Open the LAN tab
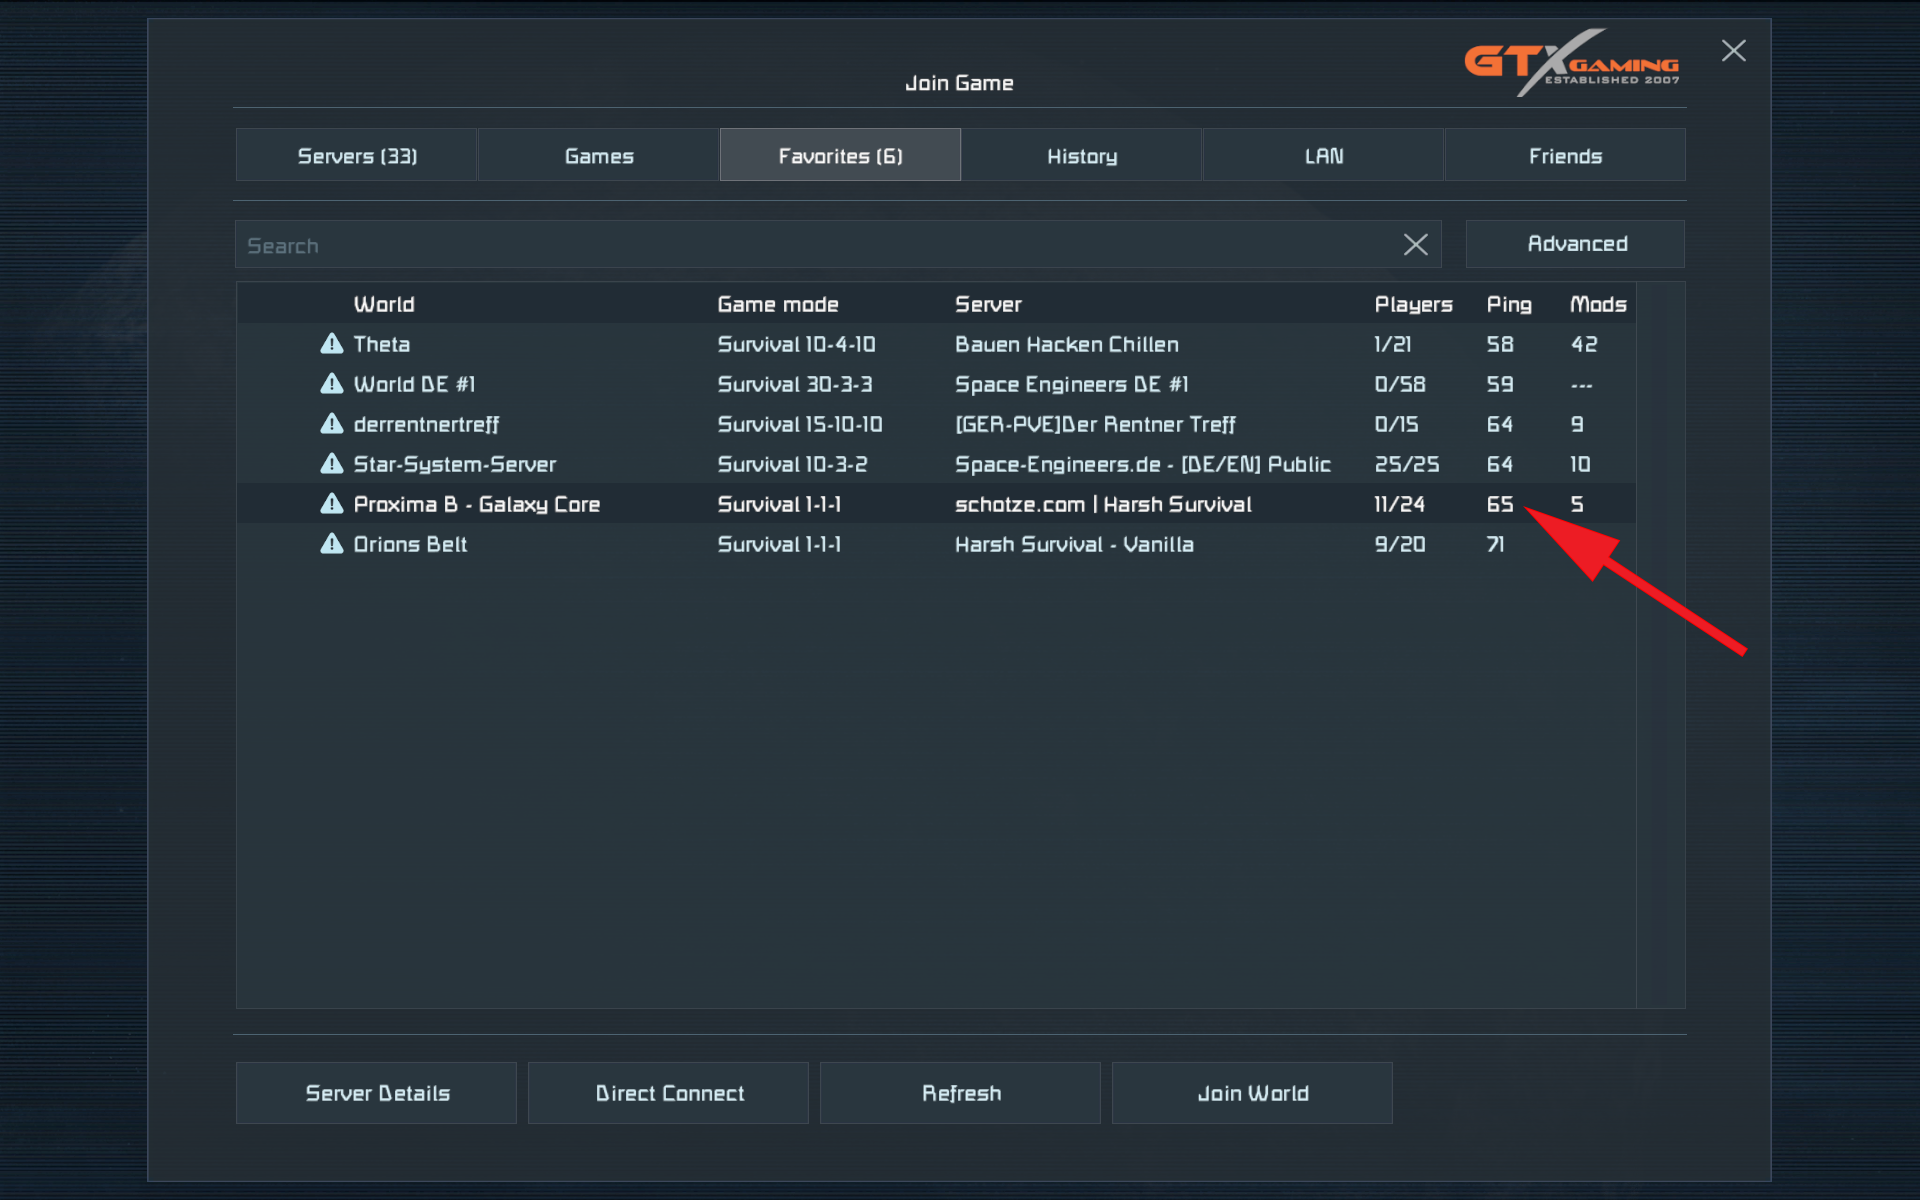 1323,156
